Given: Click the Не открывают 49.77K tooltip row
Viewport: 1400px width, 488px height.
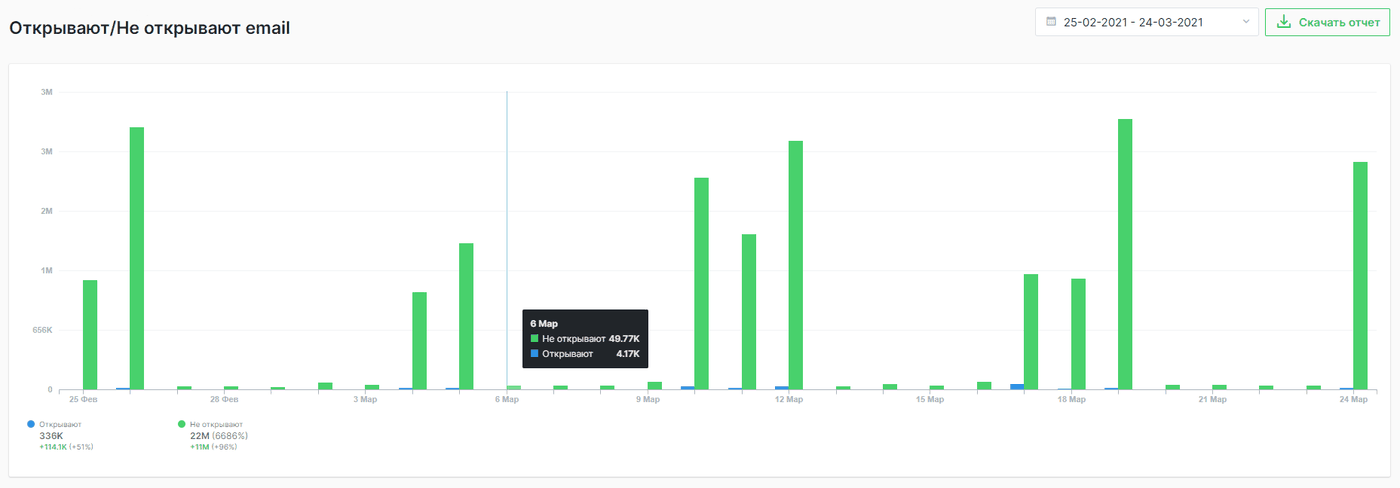Looking at the screenshot, I should click(585, 339).
